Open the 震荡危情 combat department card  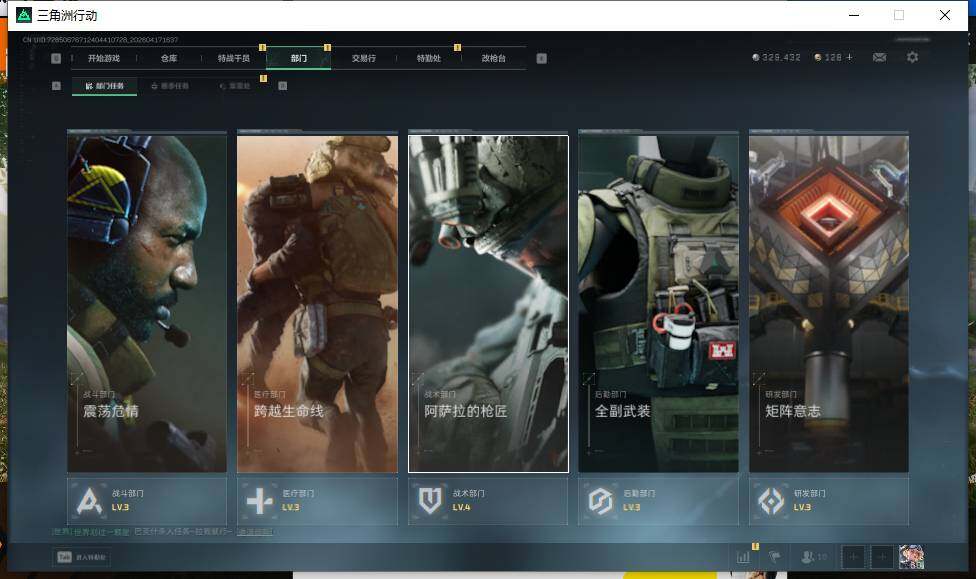coord(147,303)
